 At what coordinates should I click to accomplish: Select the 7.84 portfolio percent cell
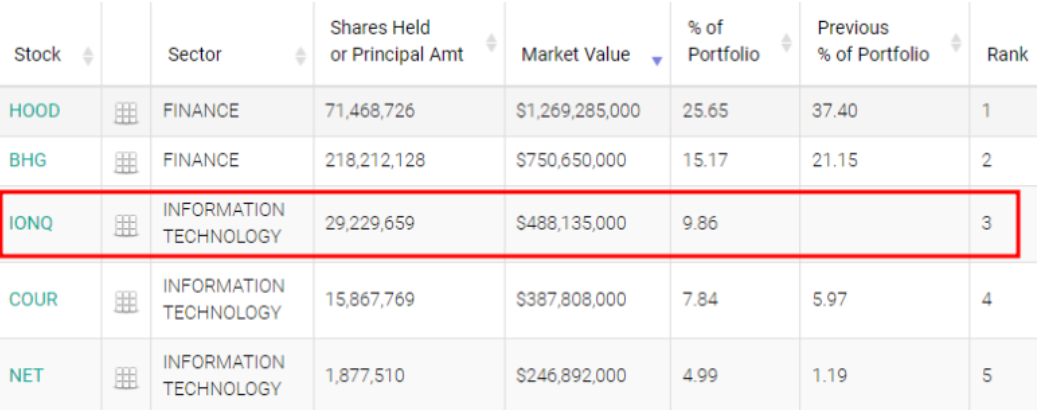pyautogui.click(x=700, y=299)
